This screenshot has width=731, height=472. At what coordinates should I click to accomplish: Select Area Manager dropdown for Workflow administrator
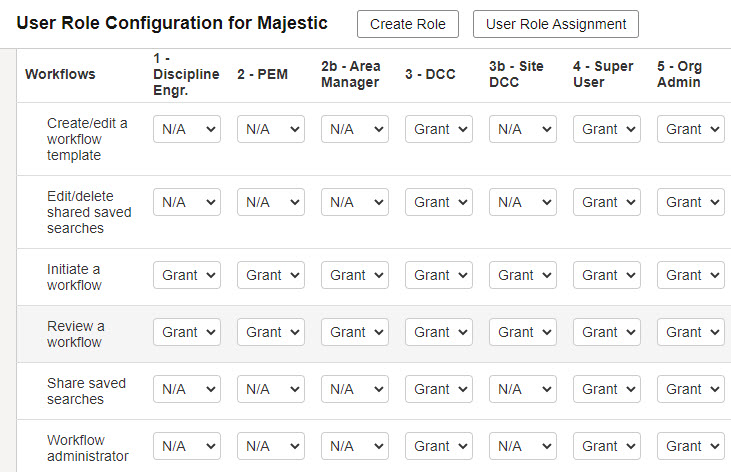[x=355, y=446]
